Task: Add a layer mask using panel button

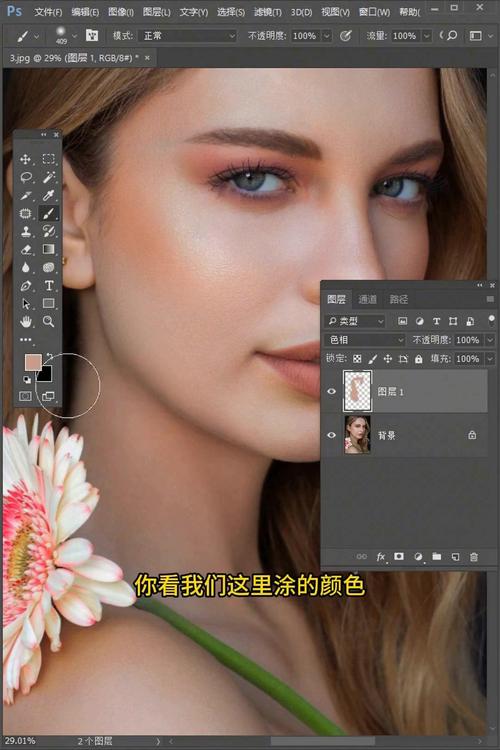Action: (x=399, y=557)
